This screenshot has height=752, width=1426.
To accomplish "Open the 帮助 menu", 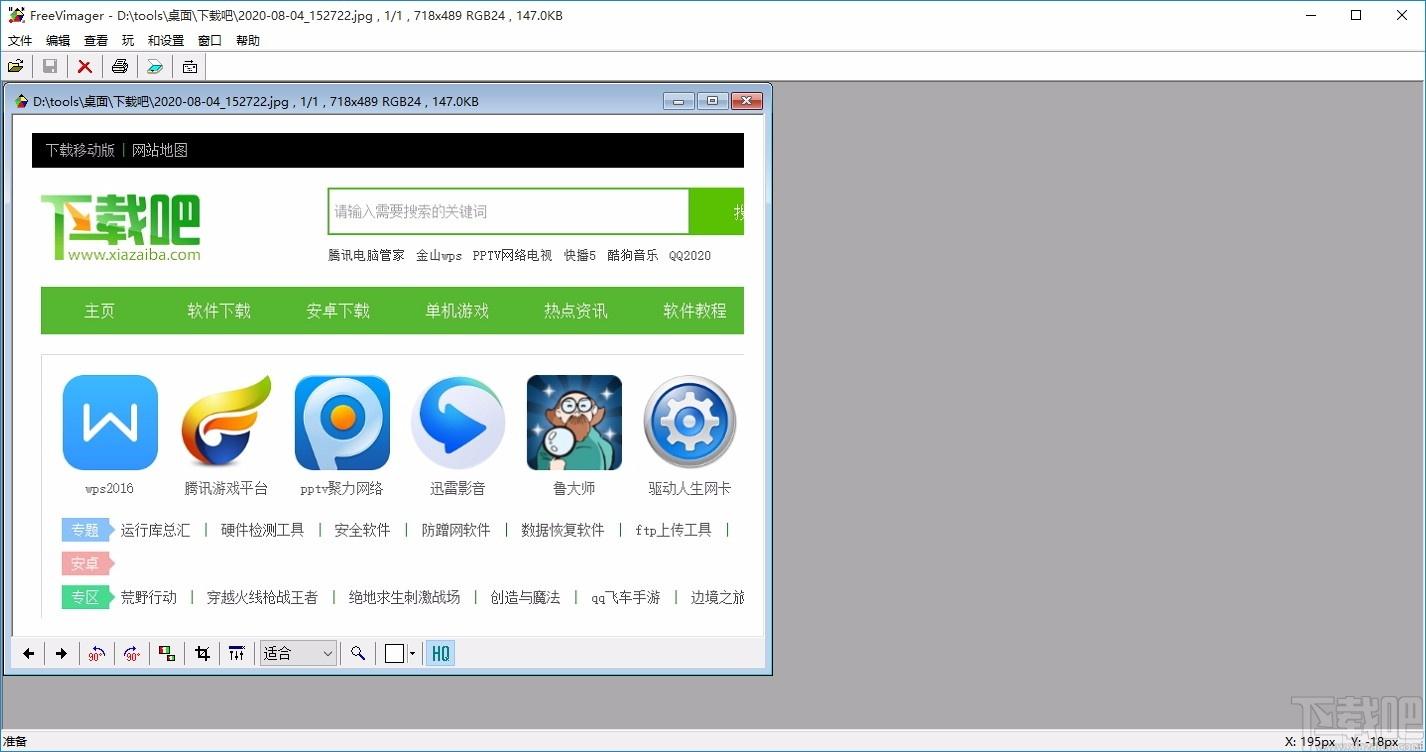I will click(248, 41).
